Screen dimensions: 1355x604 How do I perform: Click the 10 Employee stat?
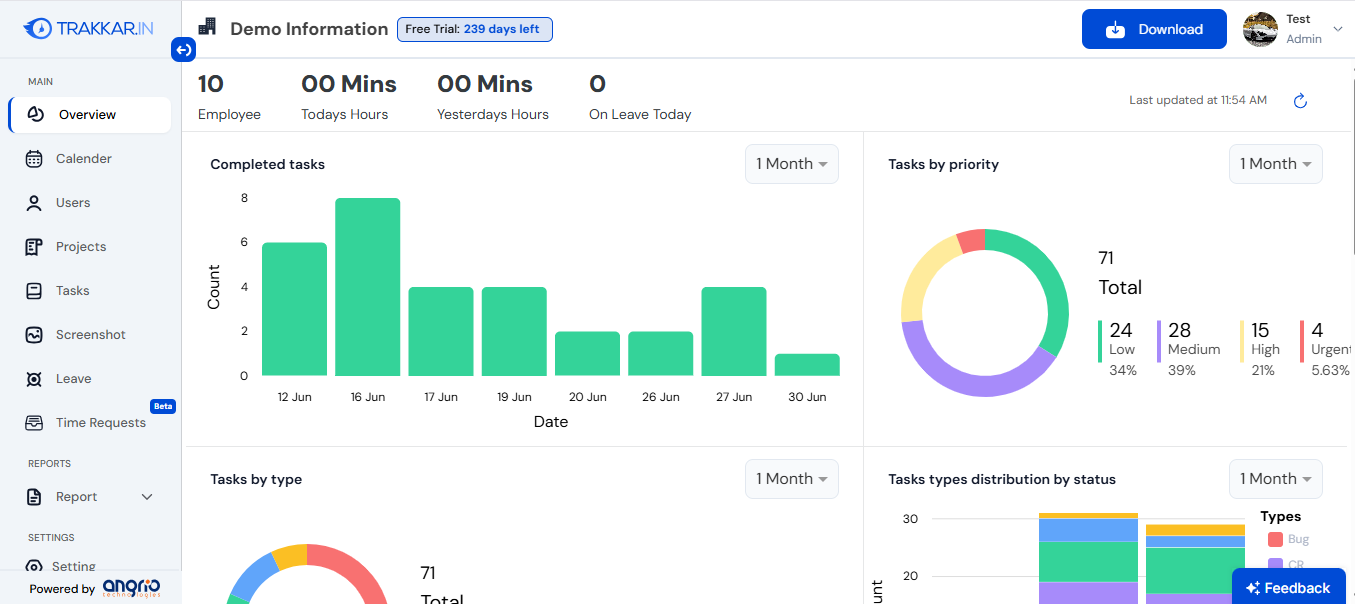229,97
